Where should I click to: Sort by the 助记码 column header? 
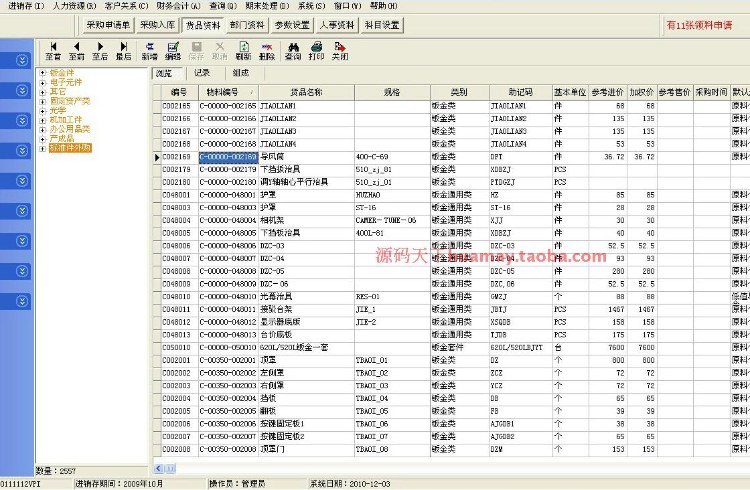coord(520,92)
